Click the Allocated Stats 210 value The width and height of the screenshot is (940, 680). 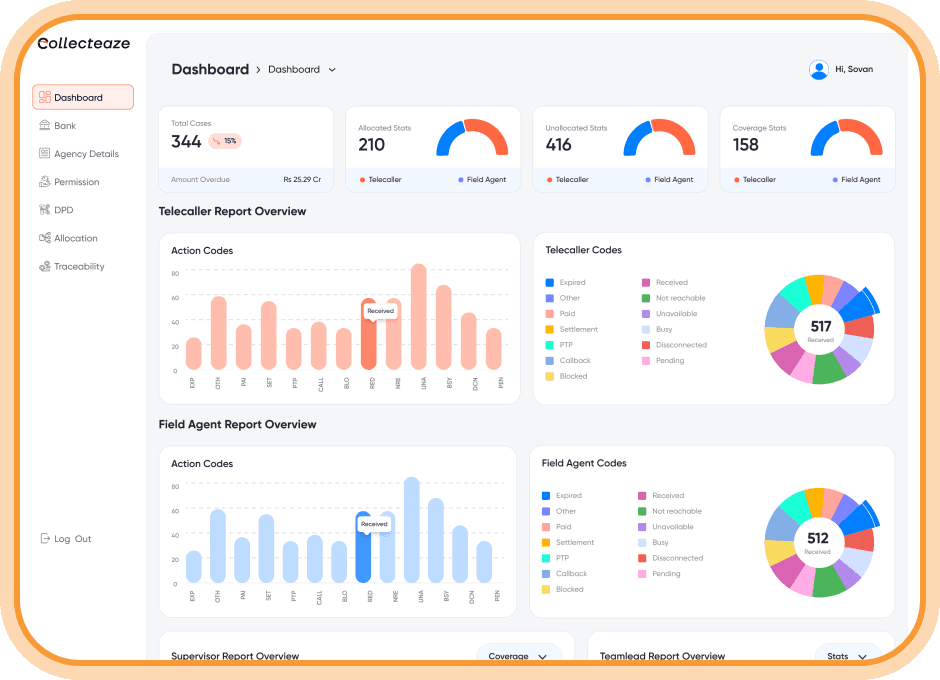click(371, 145)
